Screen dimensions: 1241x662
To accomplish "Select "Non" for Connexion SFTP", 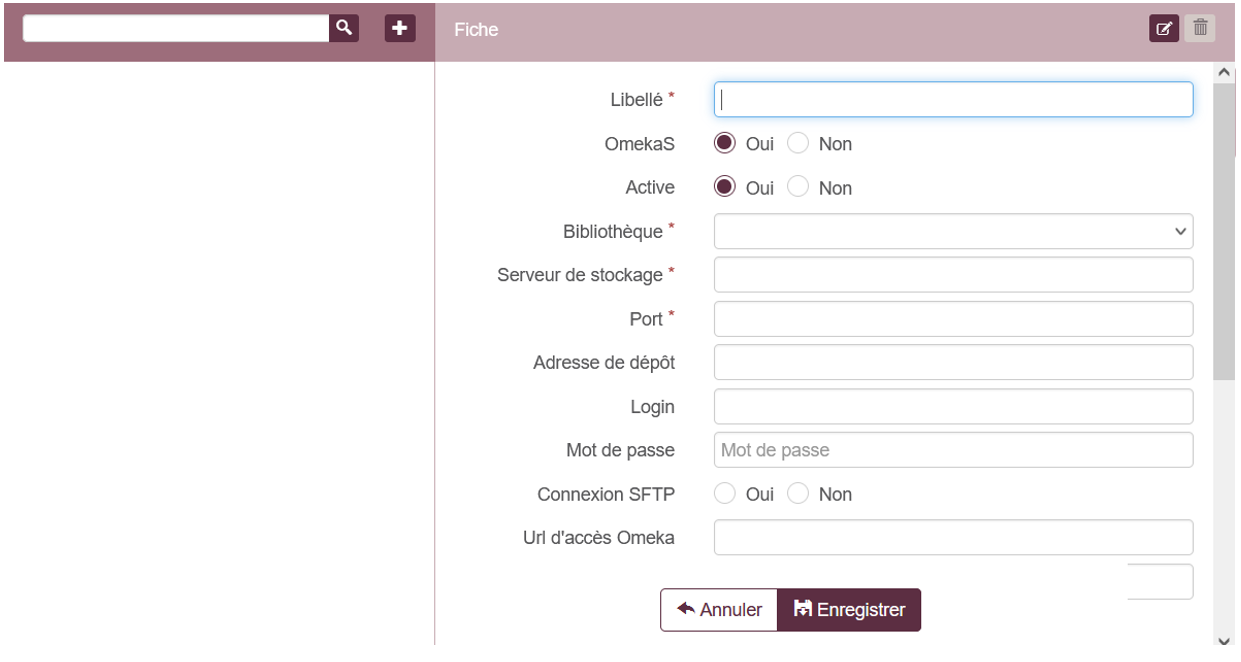I will pyautogui.click(x=798, y=493).
